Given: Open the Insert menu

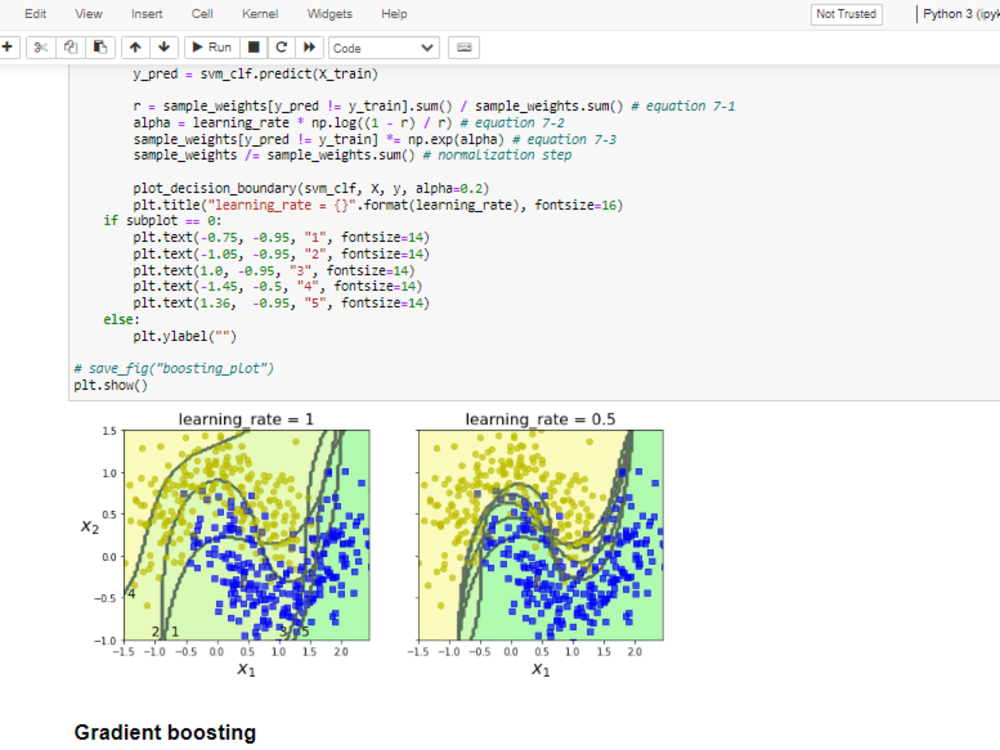Looking at the screenshot, I should (x=147, y=14).
